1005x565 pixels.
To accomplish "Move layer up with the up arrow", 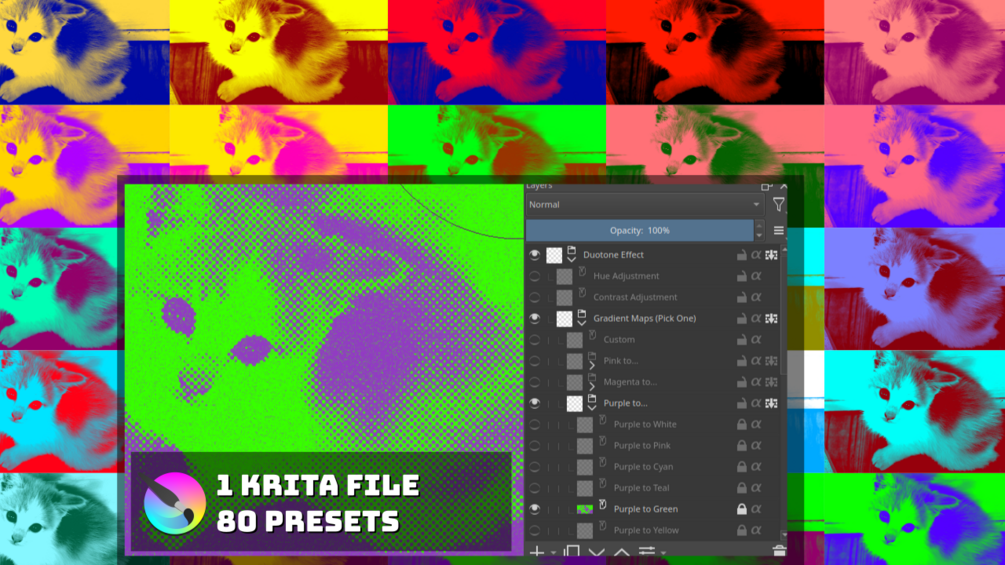I will pos(622,552).
